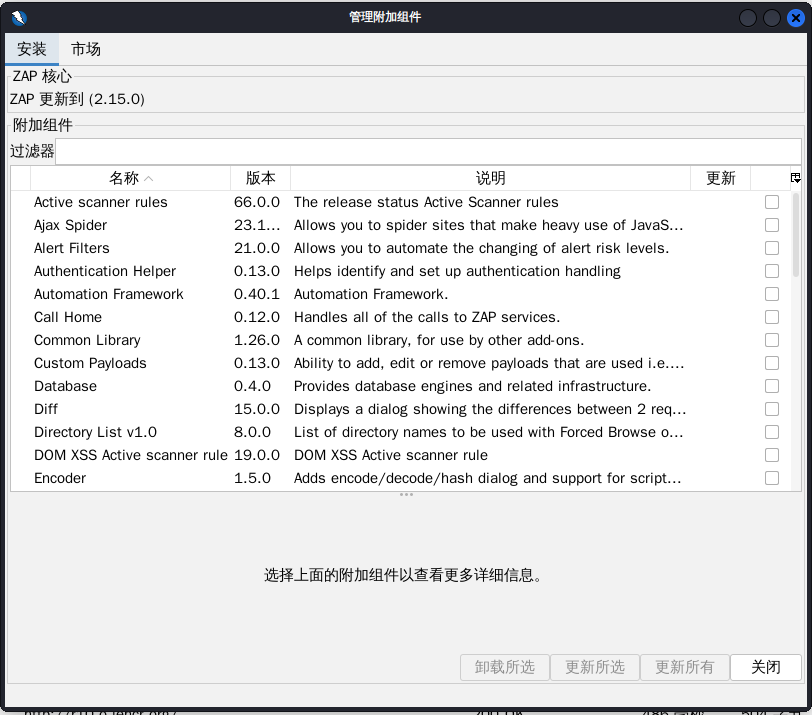This screenshot has height=715, width=812.
Task: Sort by the 名称 column header
Action: coord(130,178)
